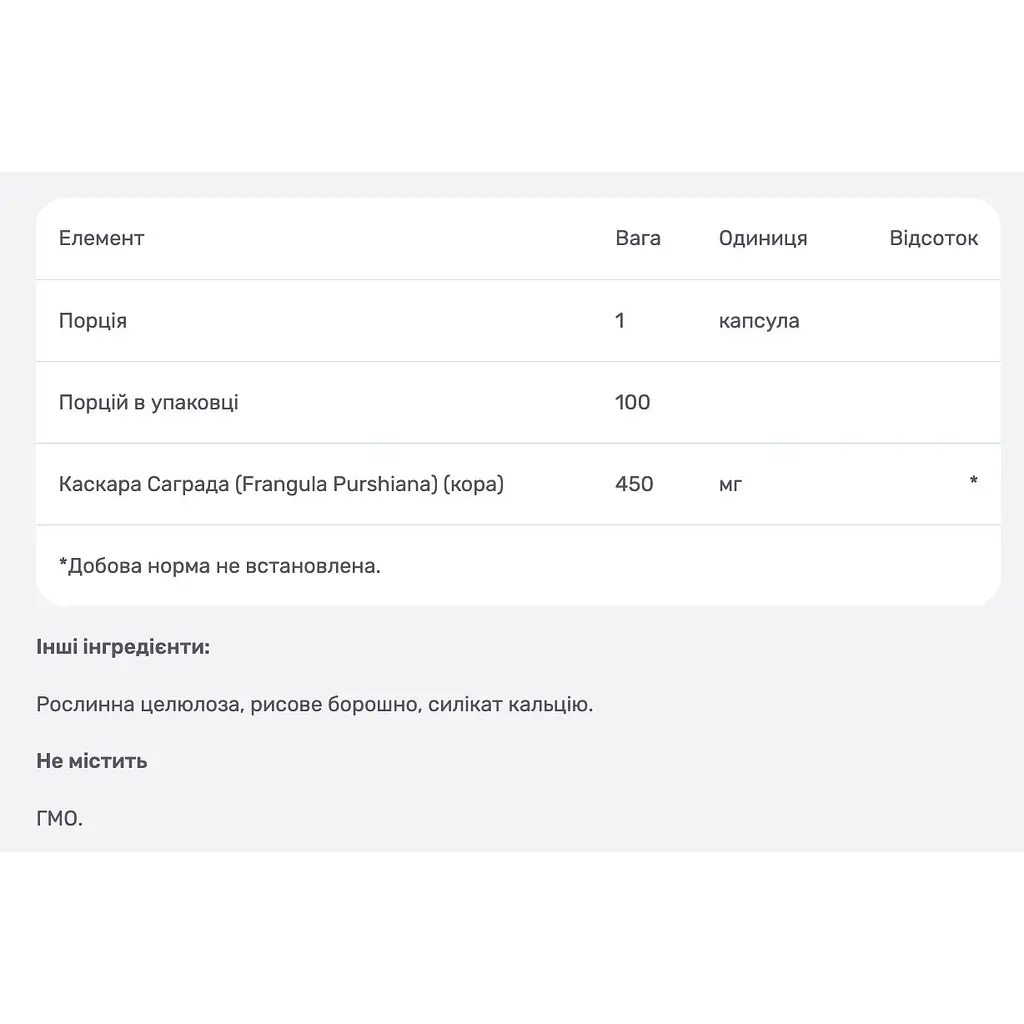Click the Одиниця column header
1024x1024 pixels.
(x=763, y=238)
